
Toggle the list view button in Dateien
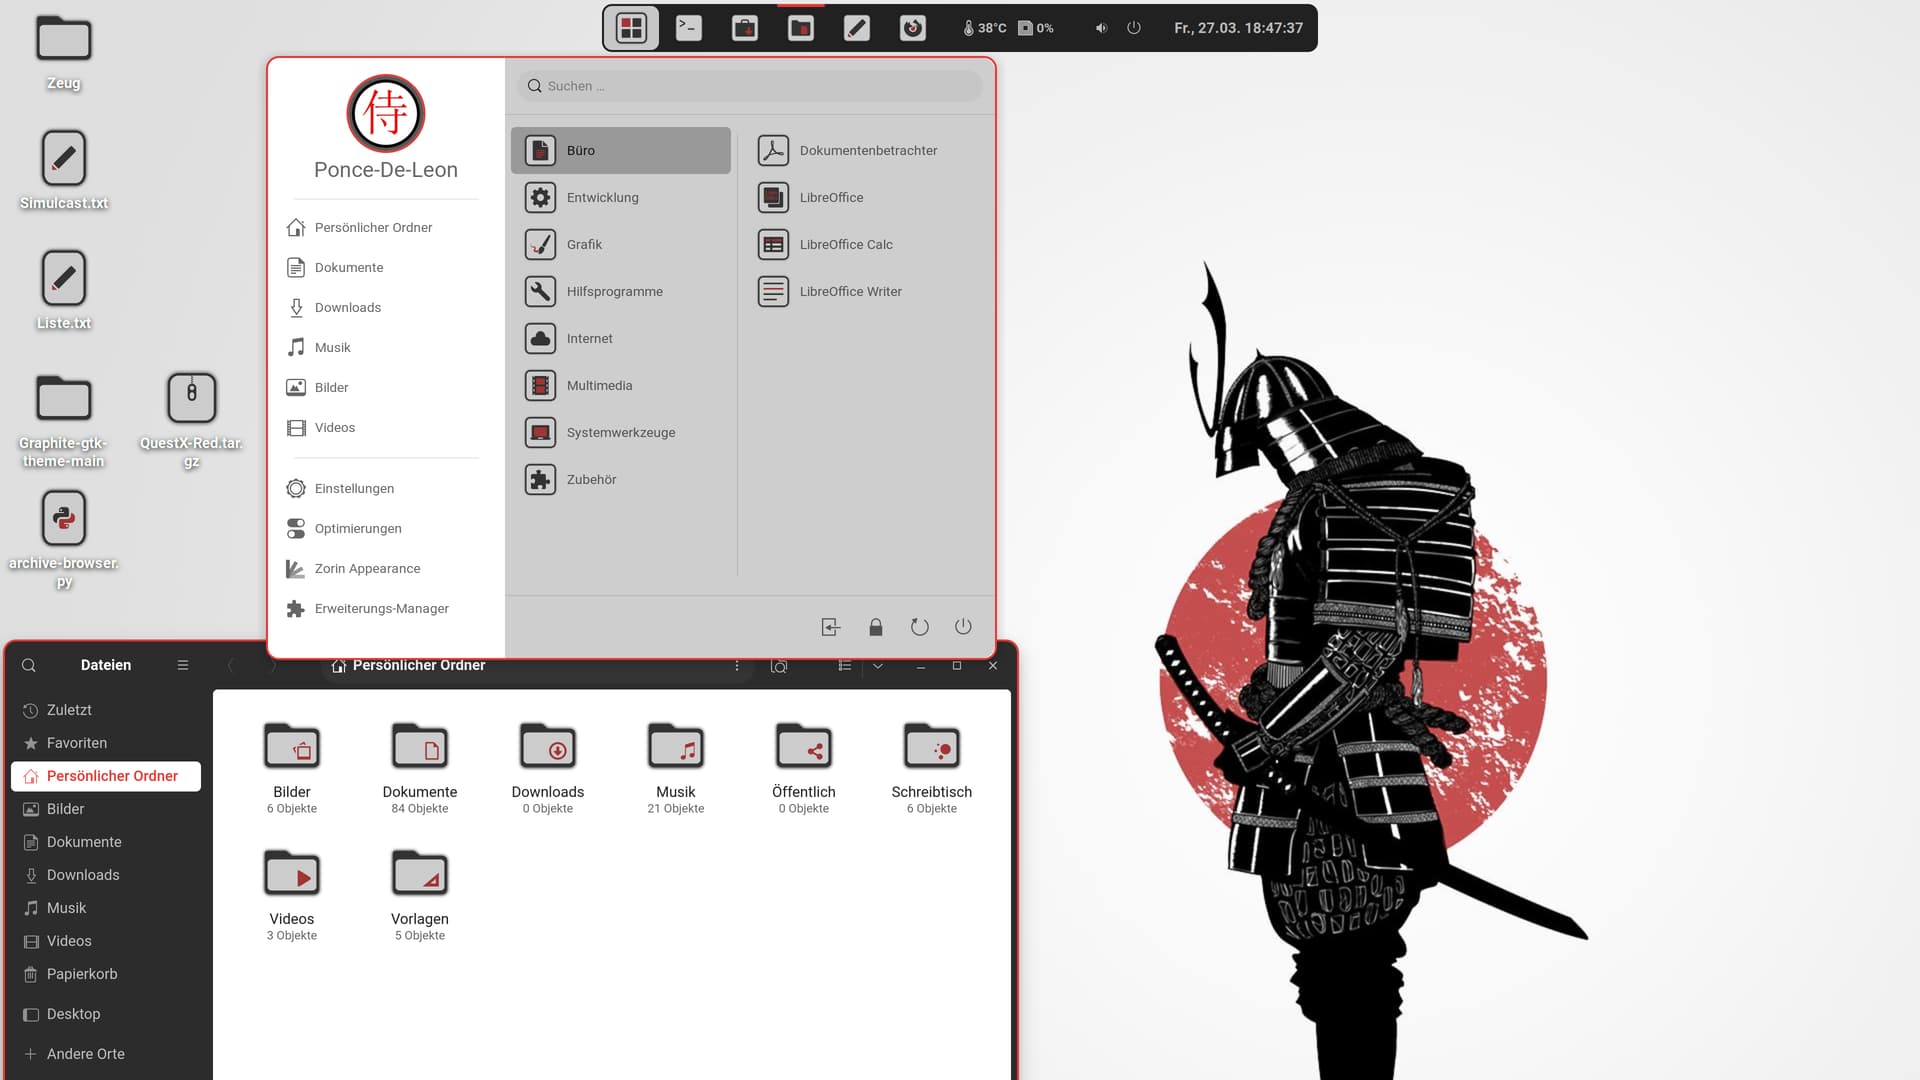click(845, 665)
